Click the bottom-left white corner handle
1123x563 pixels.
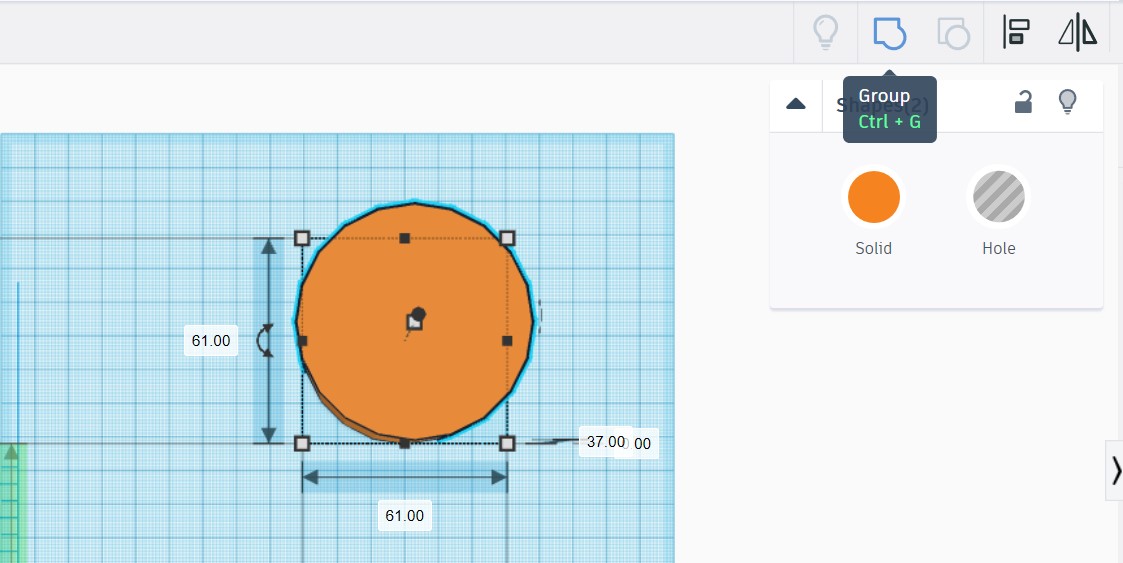point(302,443)
